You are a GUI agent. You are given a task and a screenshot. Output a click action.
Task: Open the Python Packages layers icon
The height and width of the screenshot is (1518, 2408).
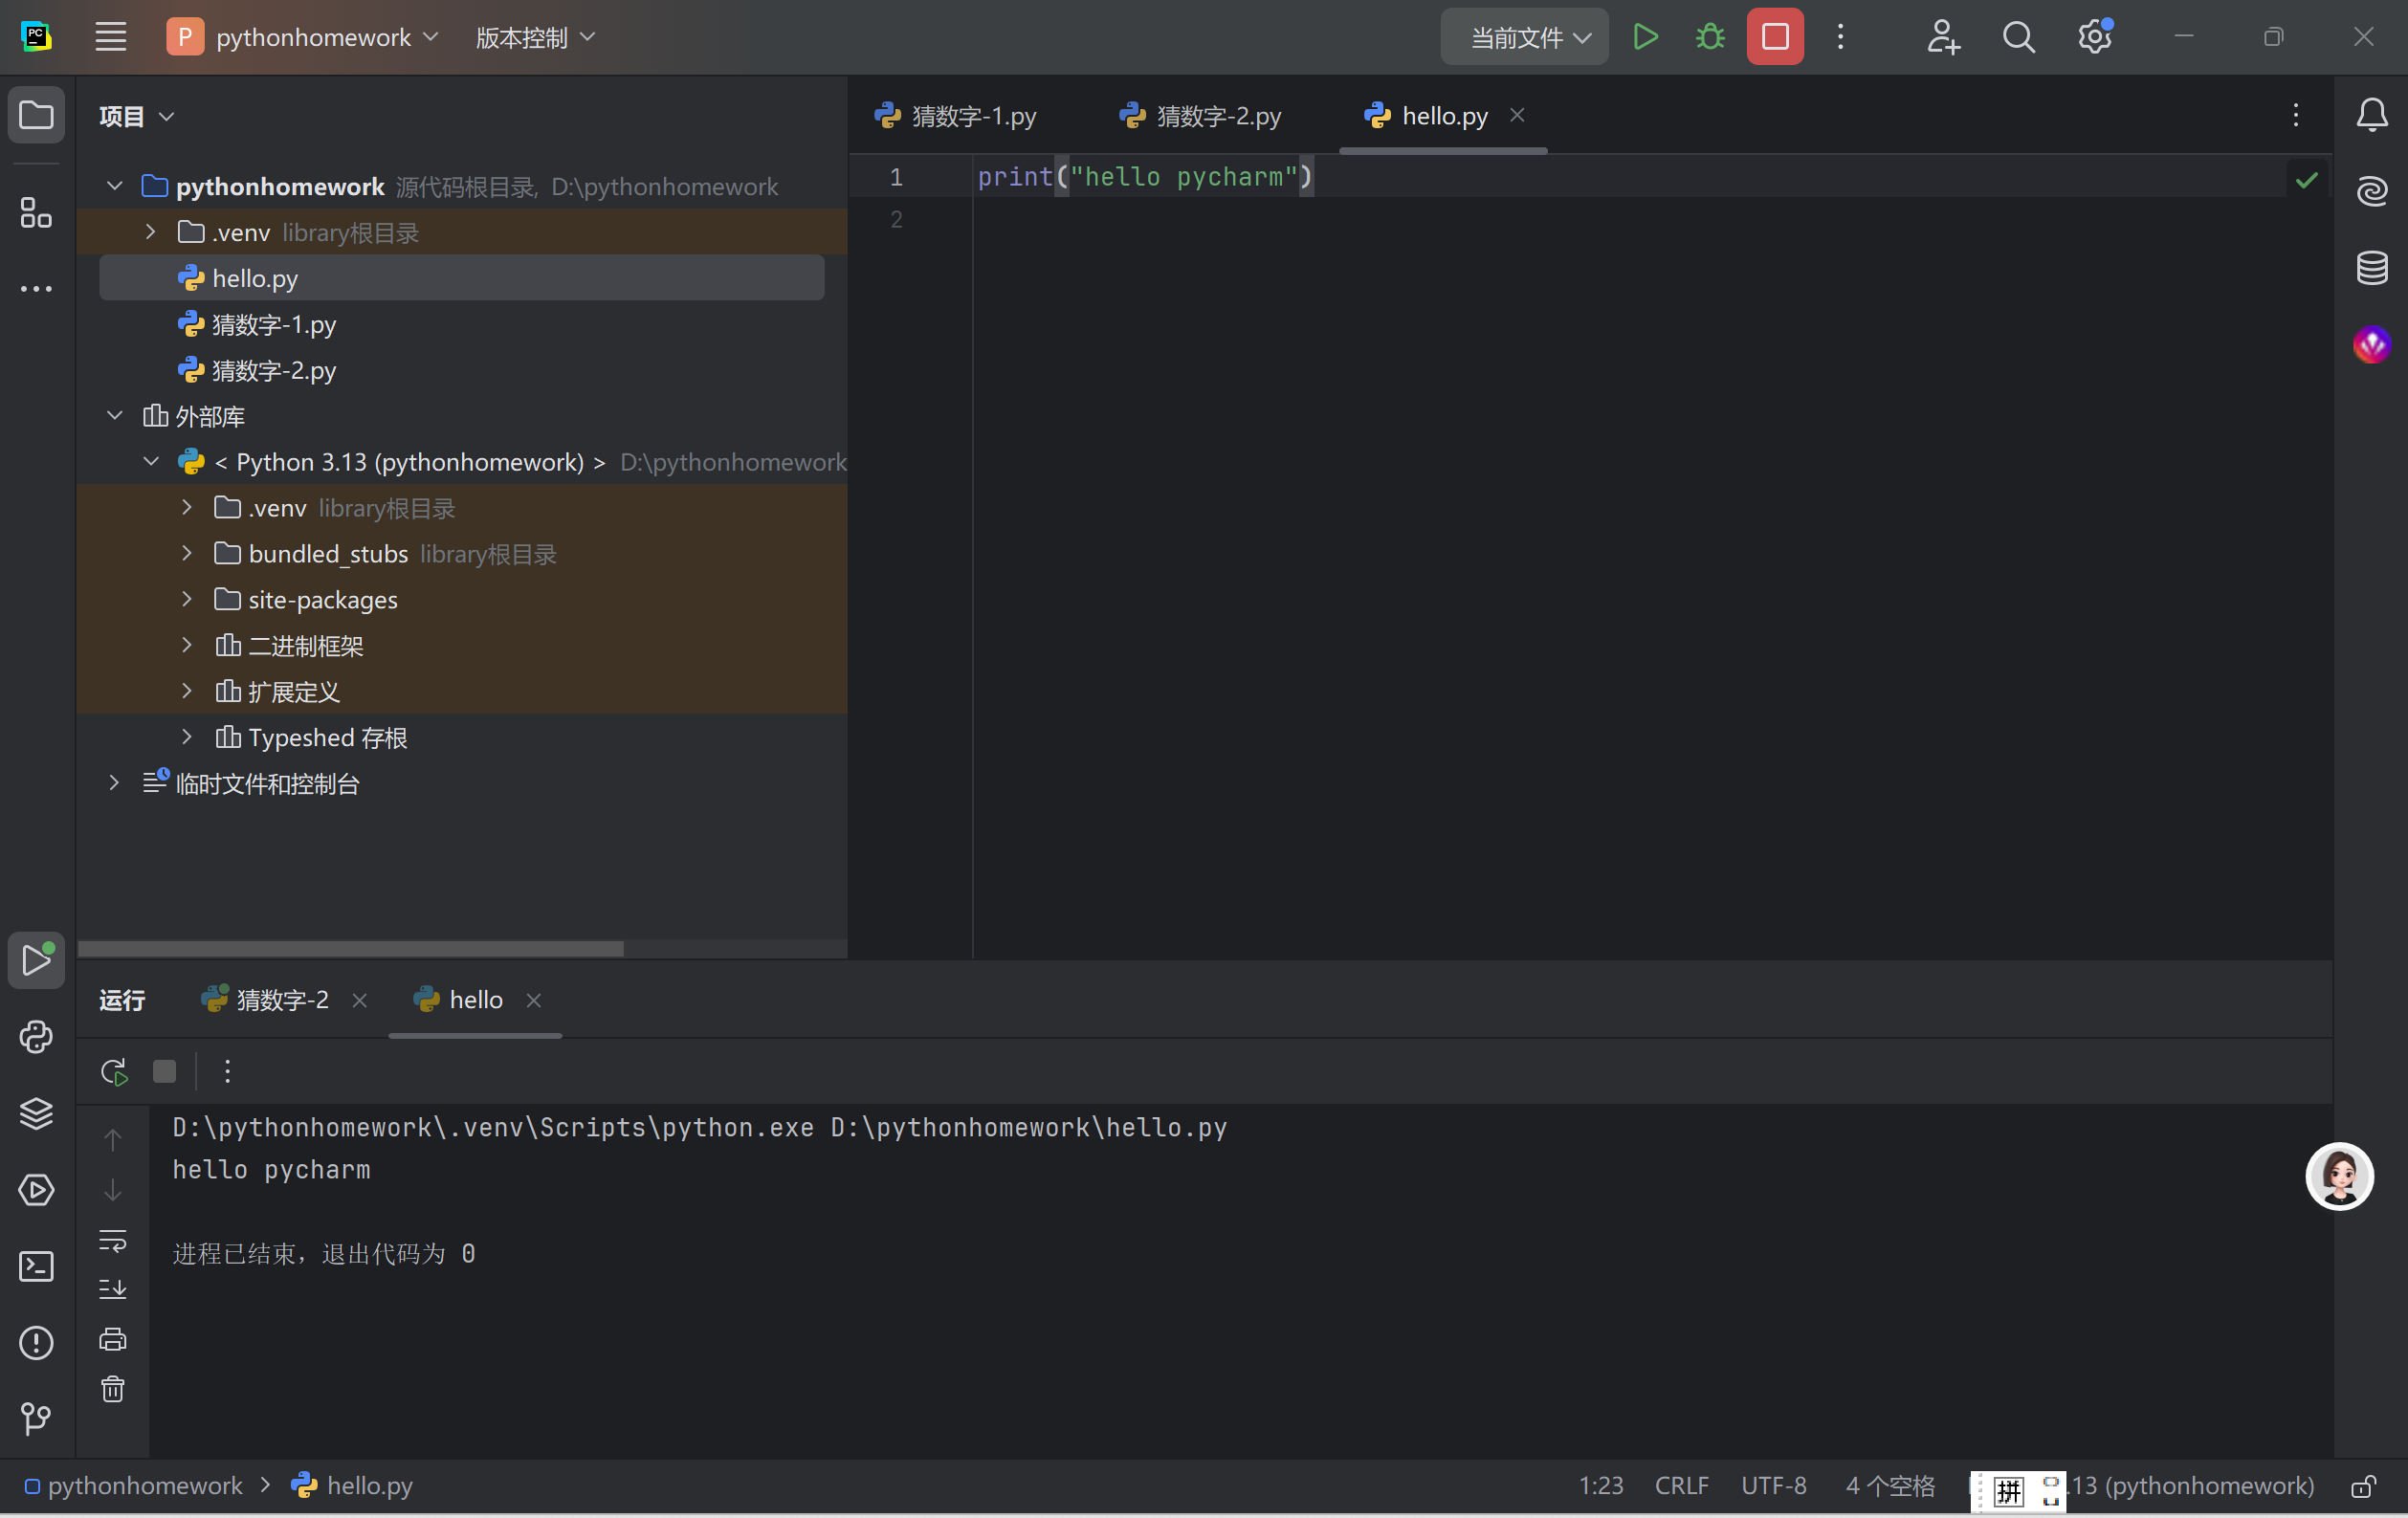pyautogui.click(x=36, y=1113)
